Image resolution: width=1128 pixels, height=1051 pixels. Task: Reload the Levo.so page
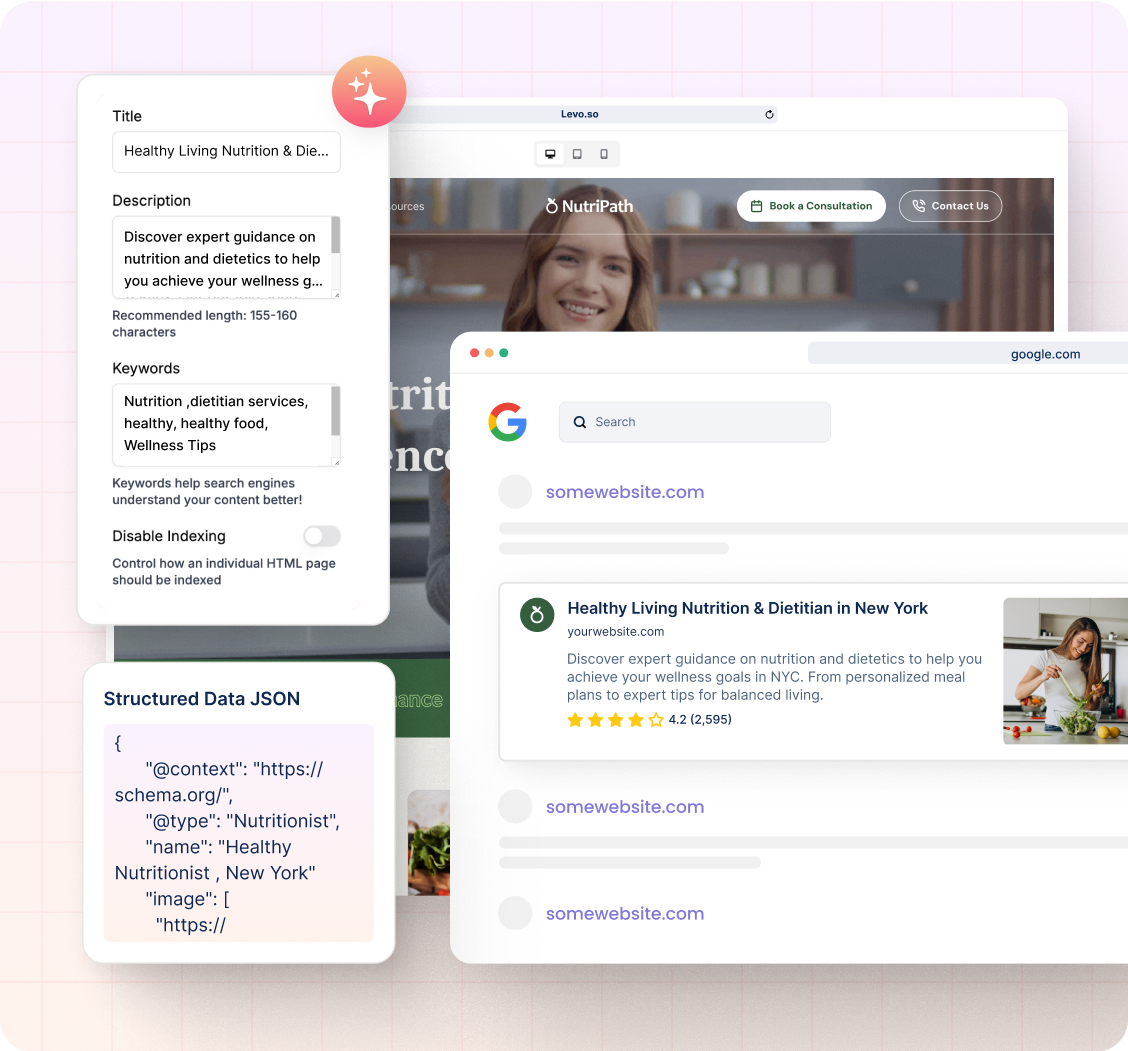tap(769, 115)
